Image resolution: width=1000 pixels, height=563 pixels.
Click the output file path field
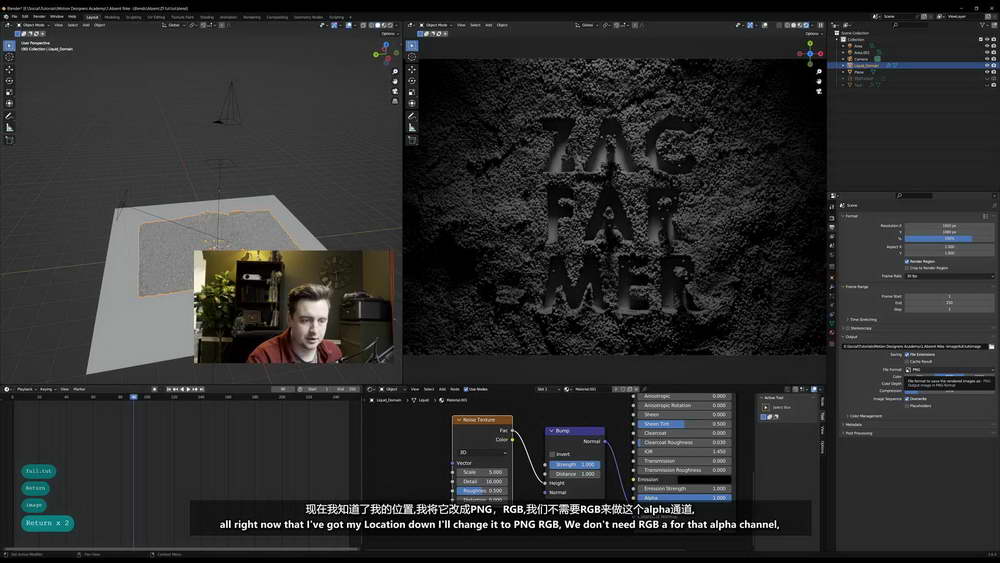click(915, 346)
